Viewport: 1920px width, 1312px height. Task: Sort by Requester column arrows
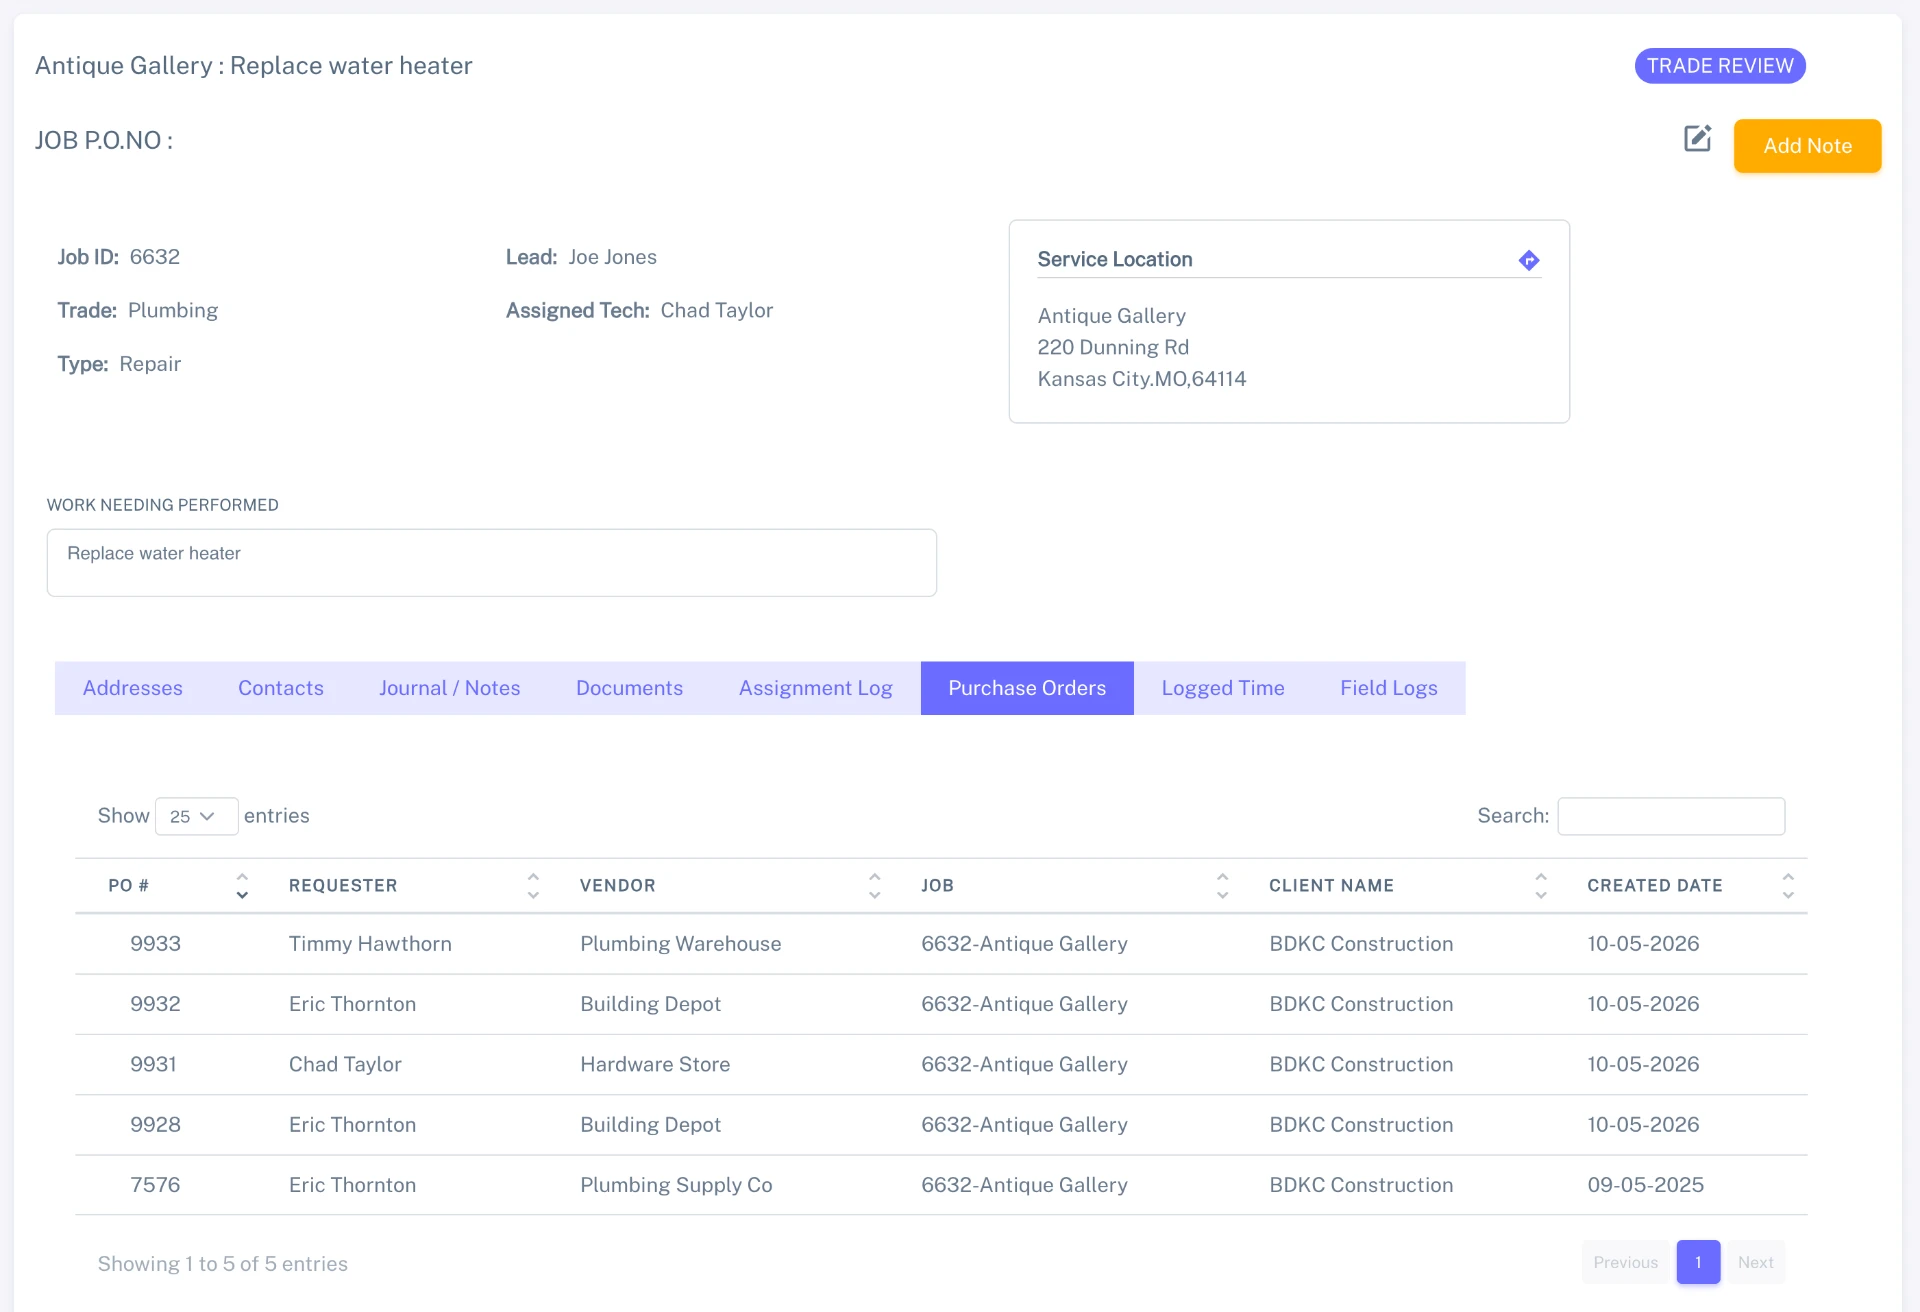point(533,885)
